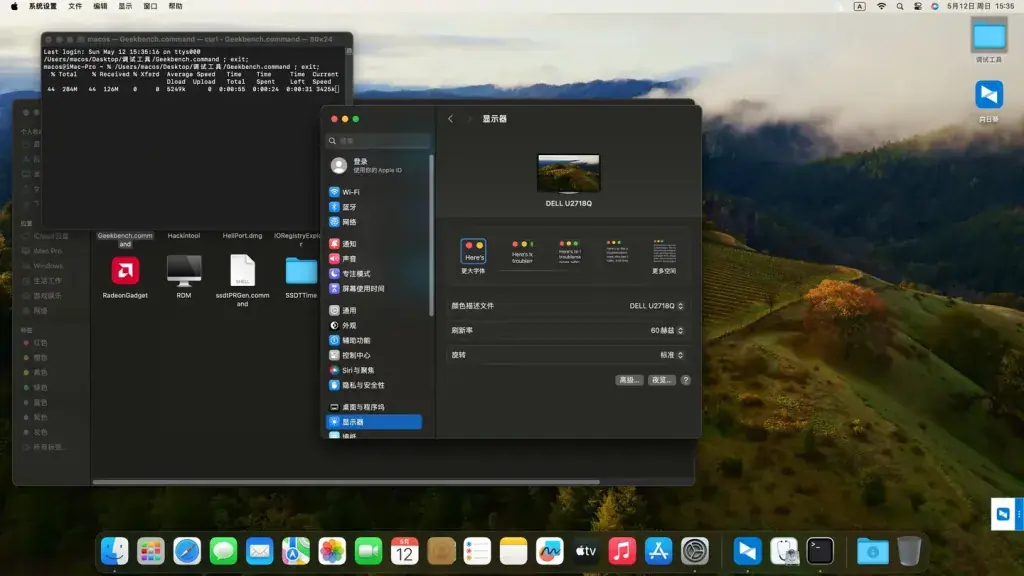Open the 刷新率 60赫兹 dropdown
The width and height of the screenshot is (1024, 576).
[667, 330]
